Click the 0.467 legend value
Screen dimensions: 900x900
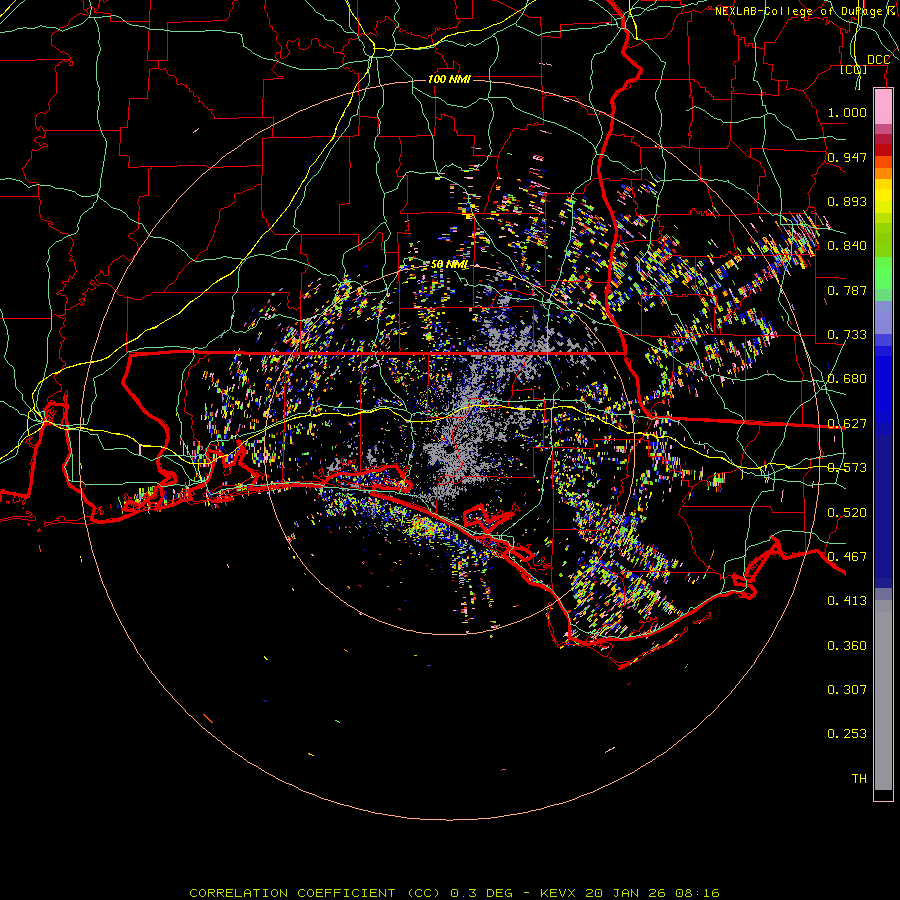click(847, 557)
